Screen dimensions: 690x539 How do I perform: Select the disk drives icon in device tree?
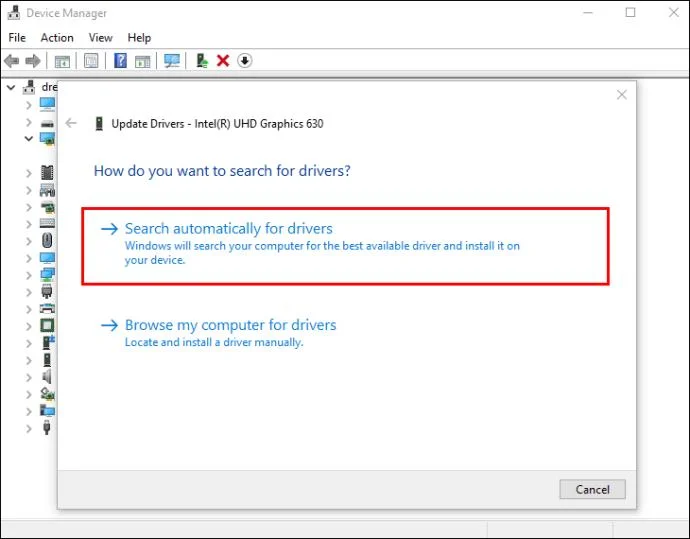point(47,124)
